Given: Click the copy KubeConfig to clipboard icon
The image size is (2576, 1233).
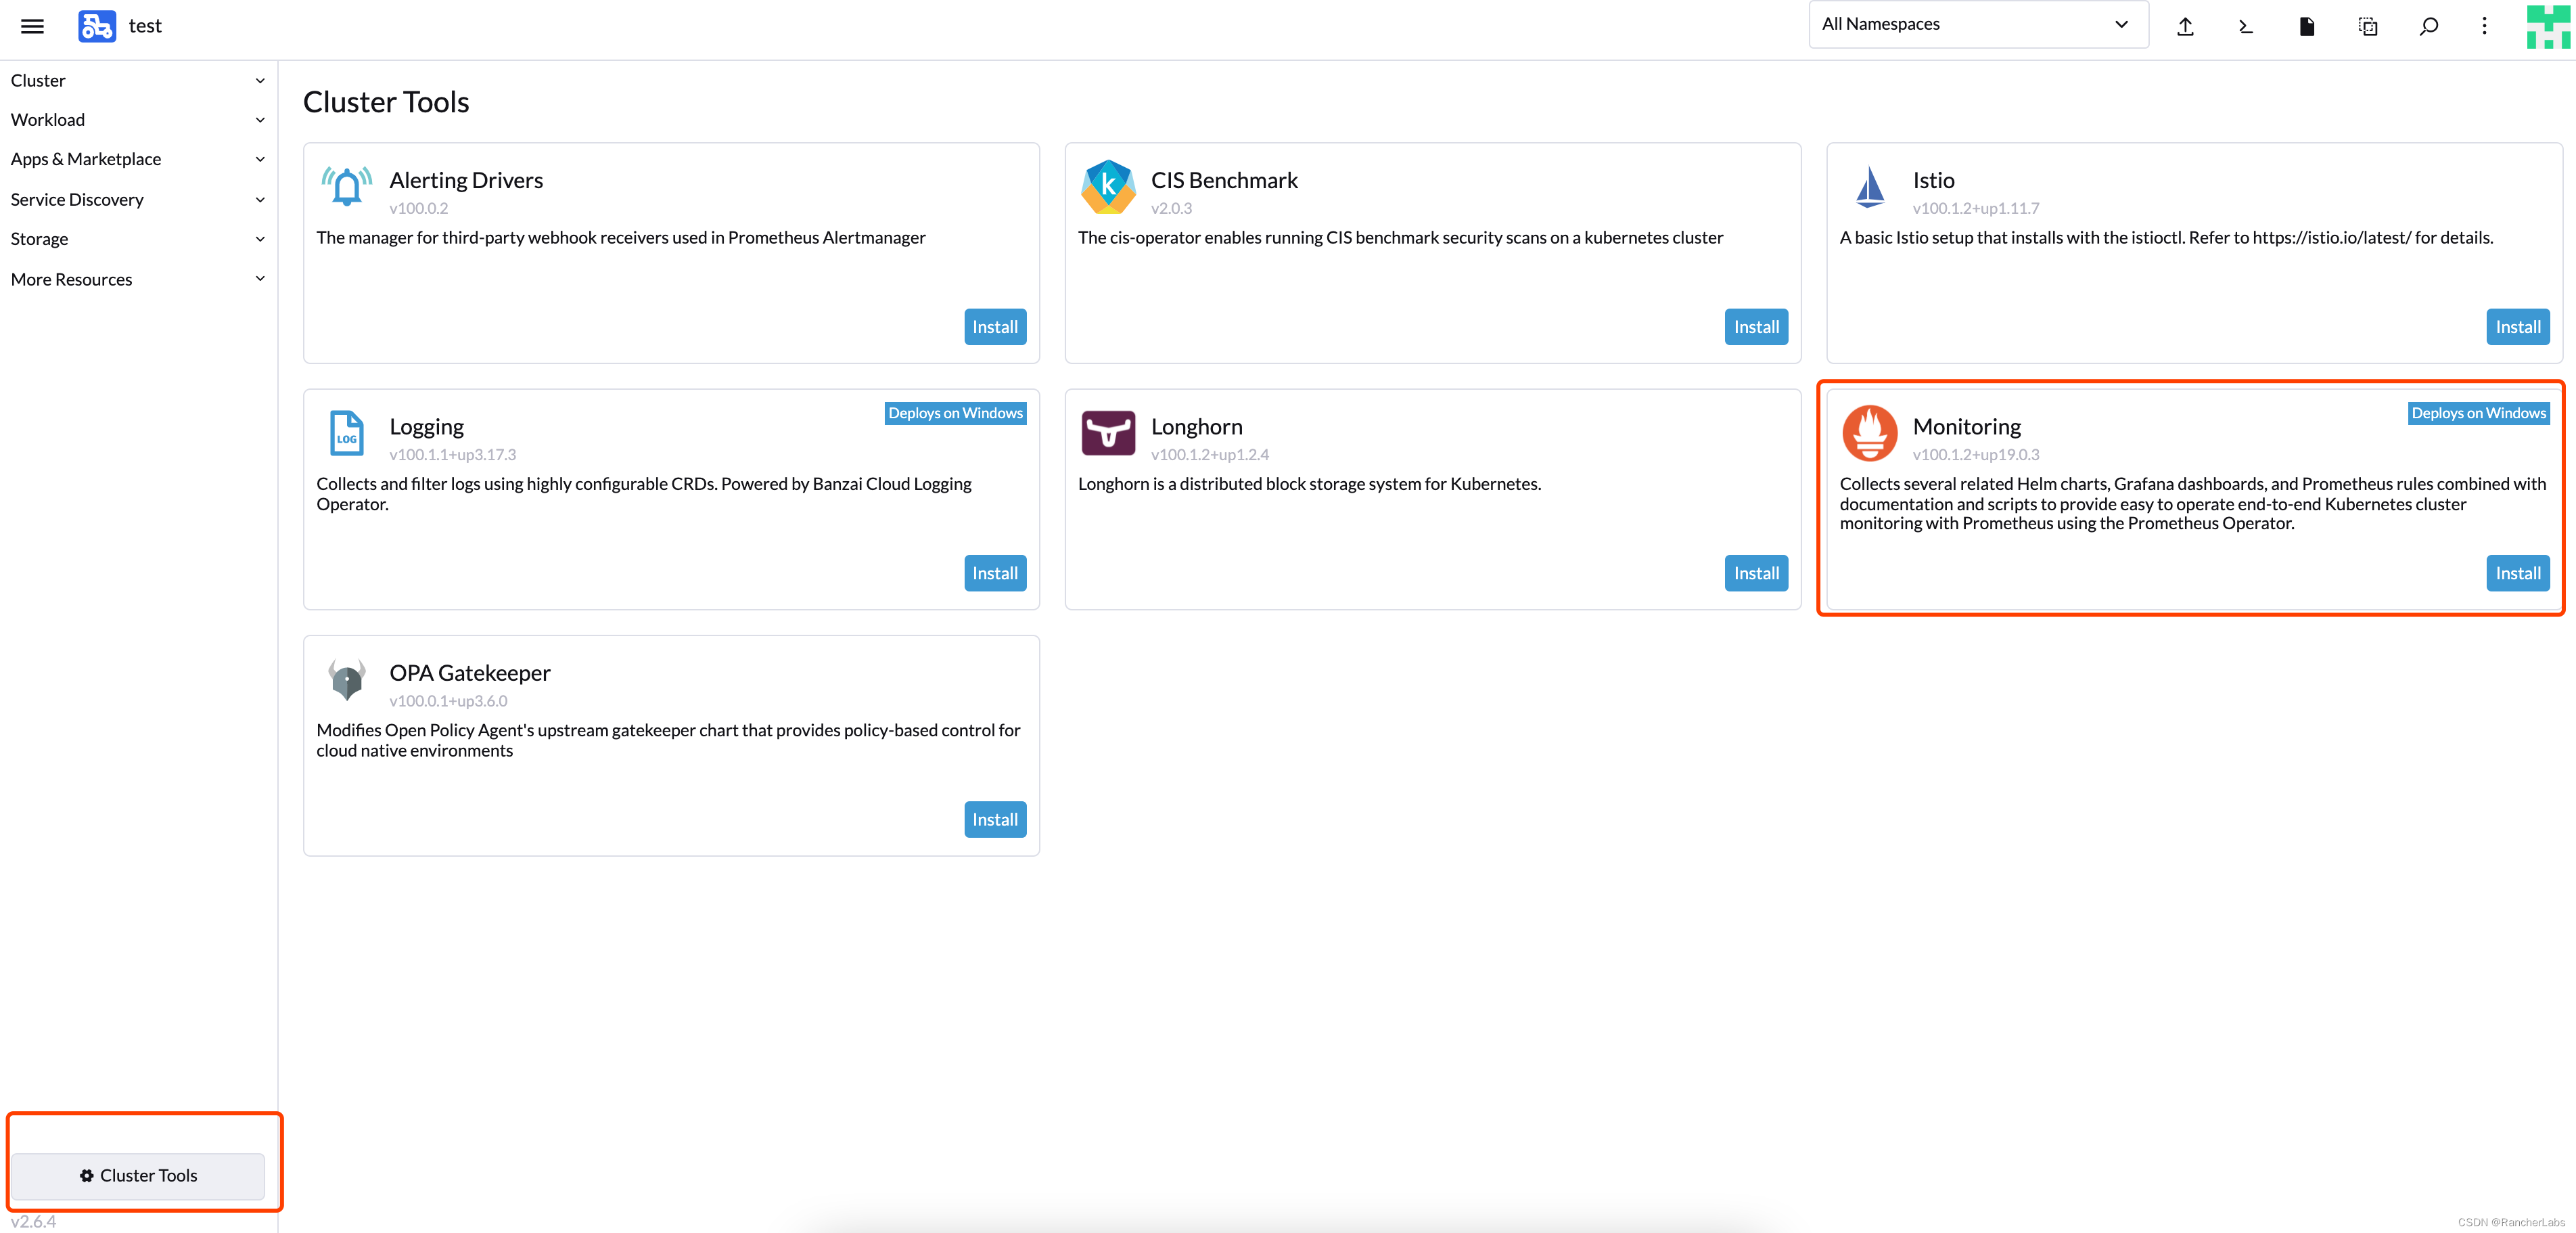Looking at the screenshot, I should [2368, 26].
